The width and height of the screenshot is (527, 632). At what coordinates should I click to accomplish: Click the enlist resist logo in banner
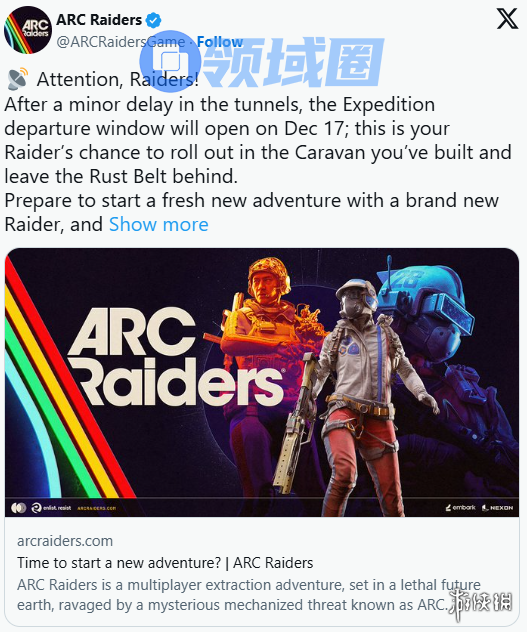point(51,508)
